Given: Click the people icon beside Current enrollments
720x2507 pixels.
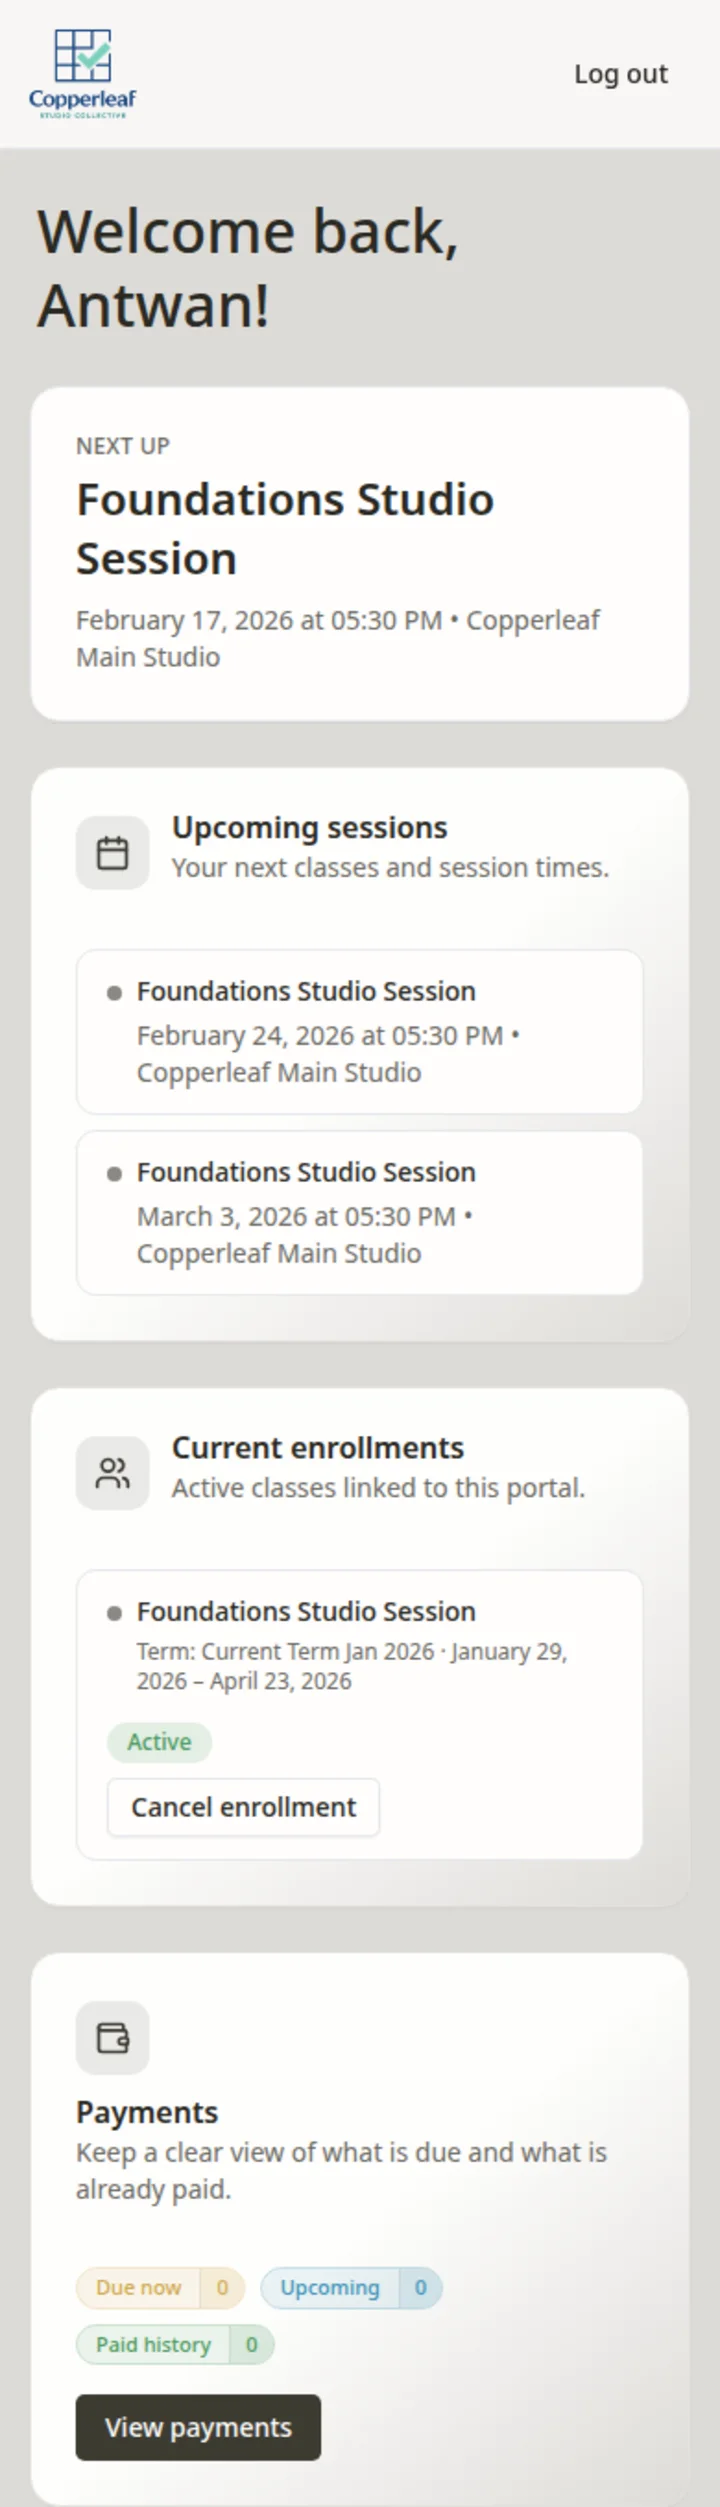Looking at the screenshot, I should (112, 1472).
